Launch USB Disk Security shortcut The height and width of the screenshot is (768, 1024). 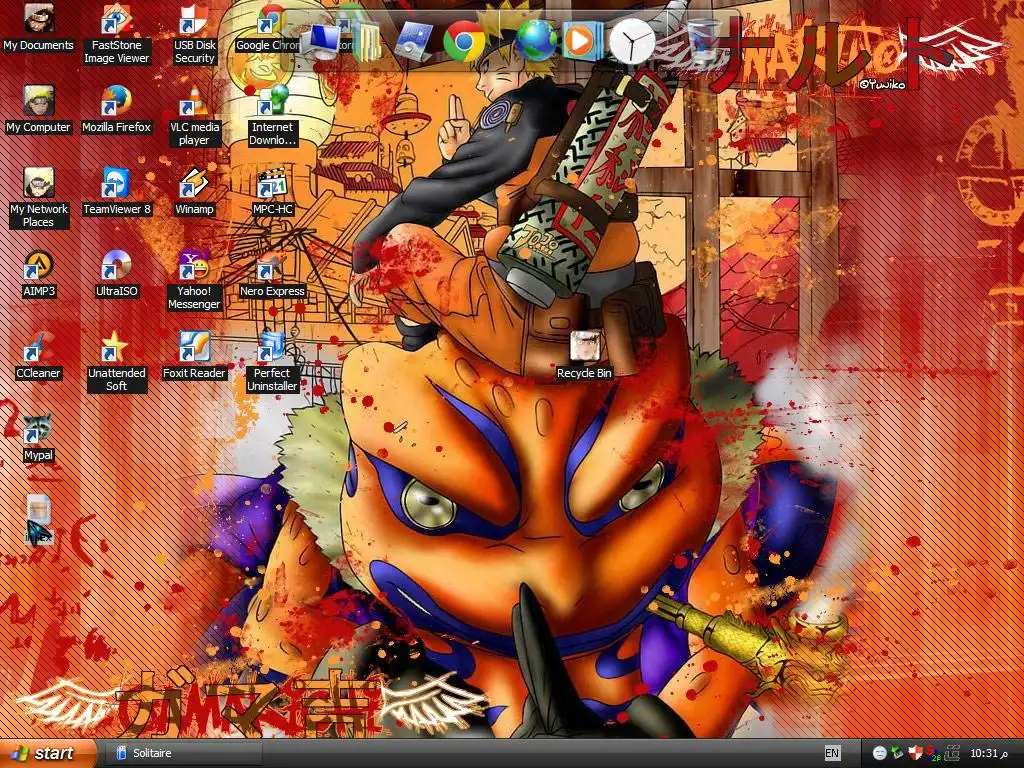tap(194, 33)
